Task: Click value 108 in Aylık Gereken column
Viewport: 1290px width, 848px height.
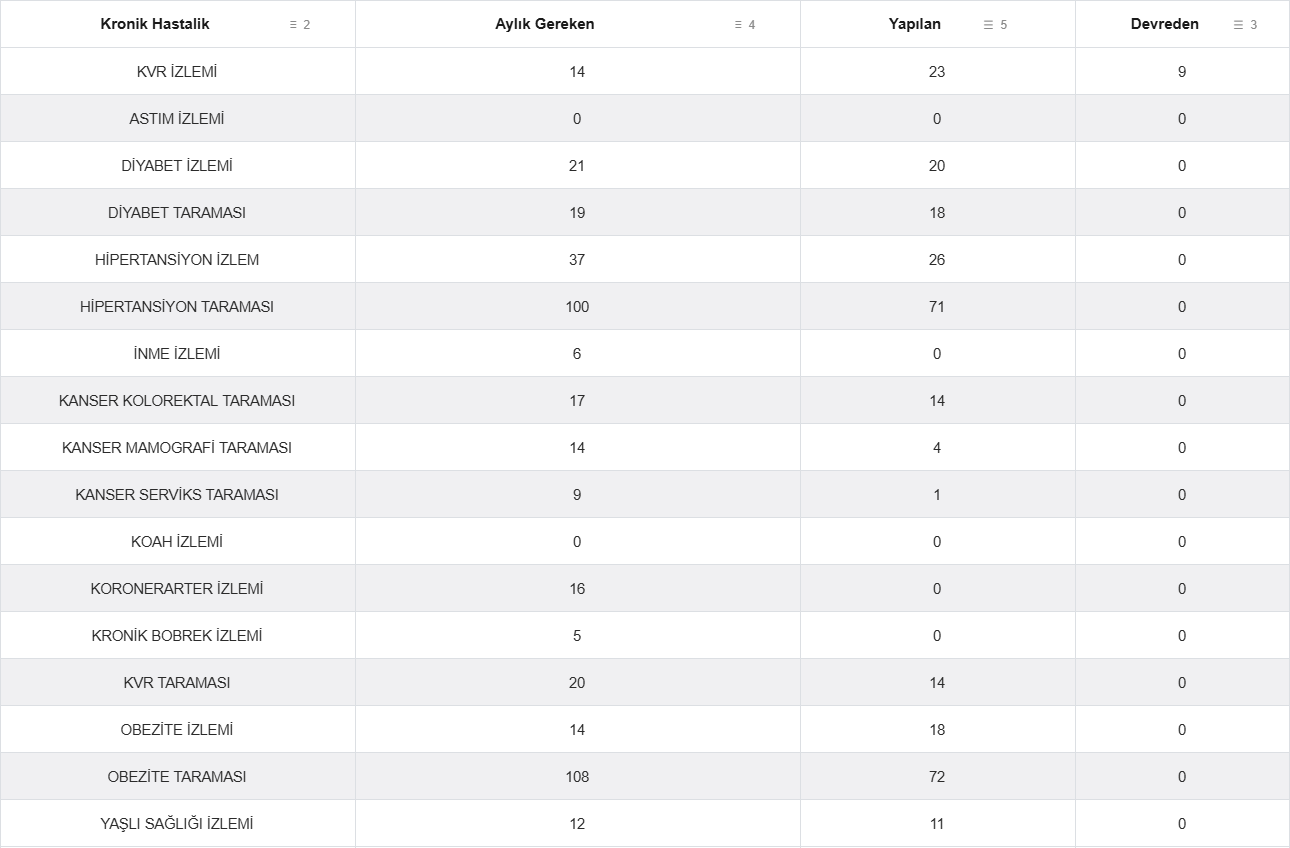Action: pyautogui.click(x=577, y=777)
